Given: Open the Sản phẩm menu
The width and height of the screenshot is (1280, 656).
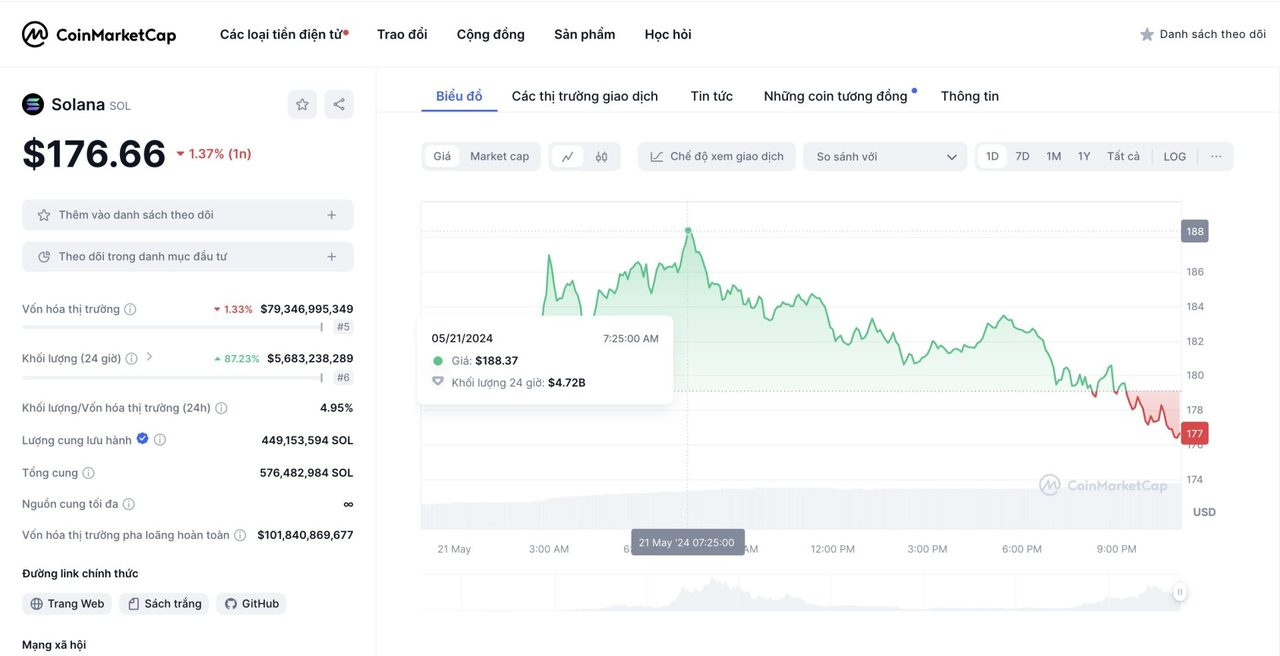Looking at the screenshot, I should point(585,34).
